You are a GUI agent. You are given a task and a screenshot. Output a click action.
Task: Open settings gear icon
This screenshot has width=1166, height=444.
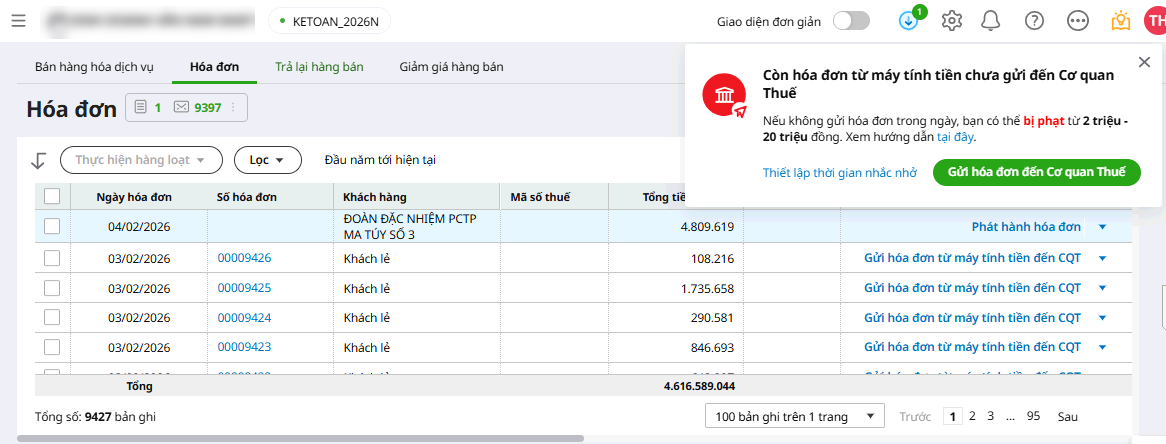tap(951, 21)
